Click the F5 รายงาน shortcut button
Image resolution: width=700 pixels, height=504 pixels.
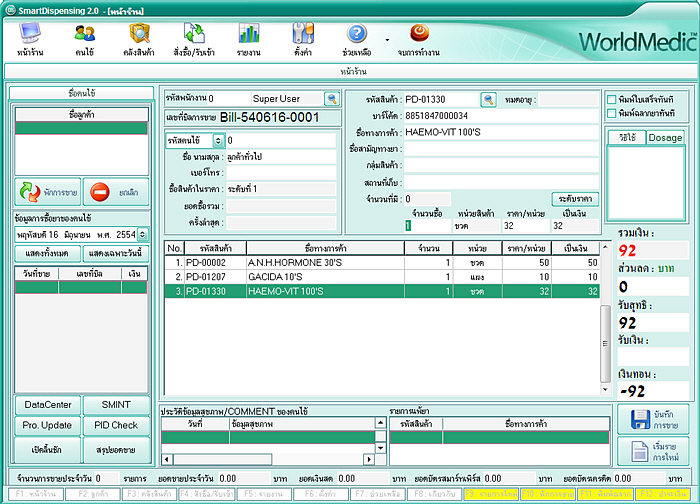tap(264, 494)
